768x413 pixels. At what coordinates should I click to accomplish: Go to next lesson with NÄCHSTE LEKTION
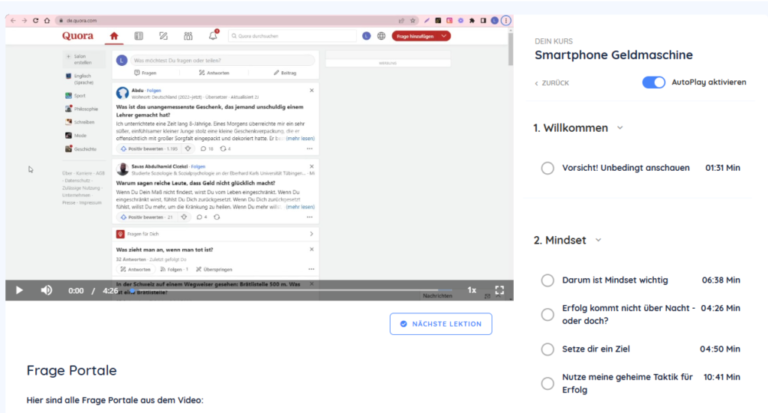pos(441,324)
